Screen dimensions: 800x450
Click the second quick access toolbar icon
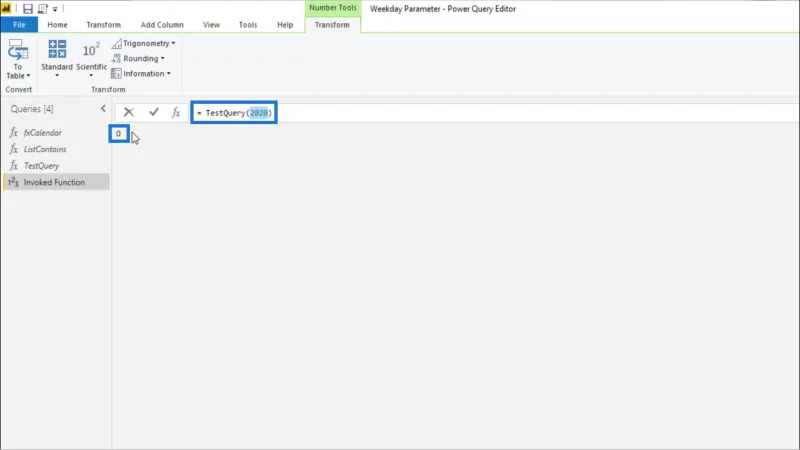coord(42,9)
